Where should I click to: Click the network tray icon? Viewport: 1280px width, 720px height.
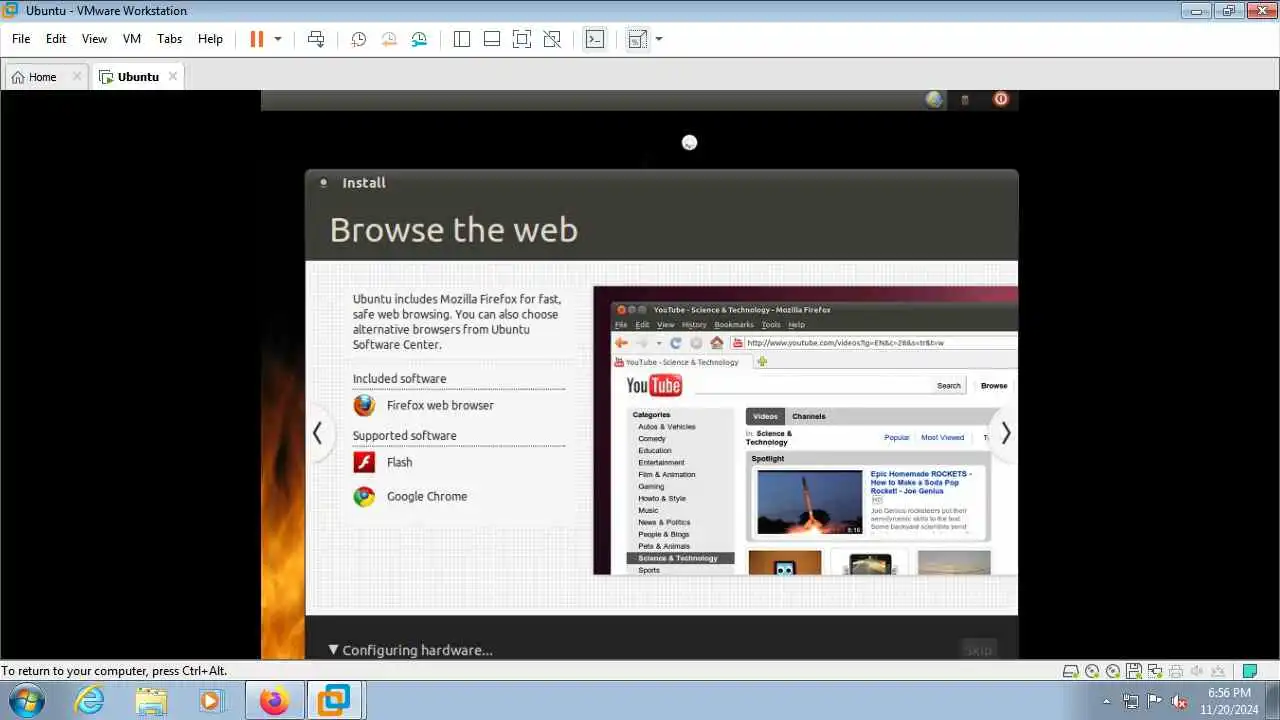click(x=1131, y=701)
